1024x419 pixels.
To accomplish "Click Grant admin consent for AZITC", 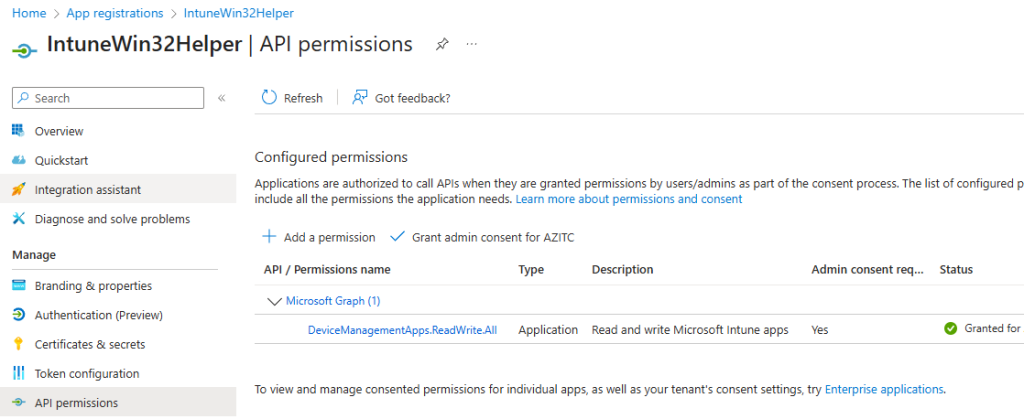I will click(482, 238).
